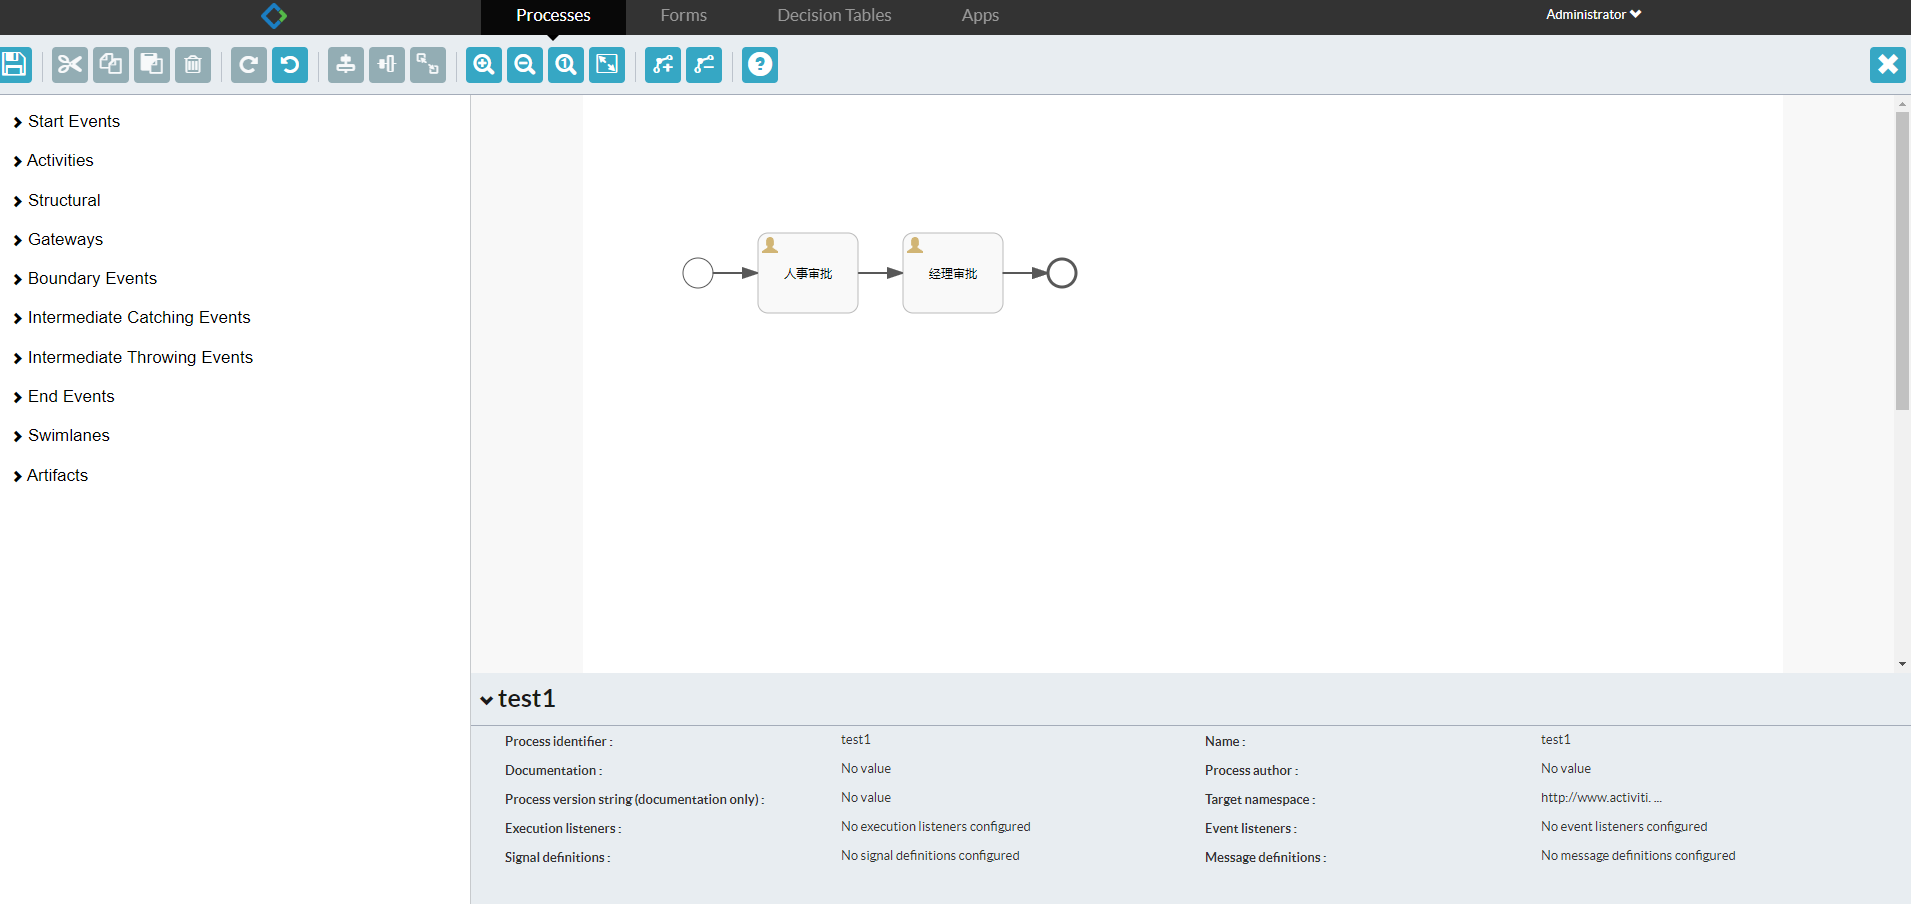Edit Process version string No value field
The image size is (1911, 904).
[866, 798]
